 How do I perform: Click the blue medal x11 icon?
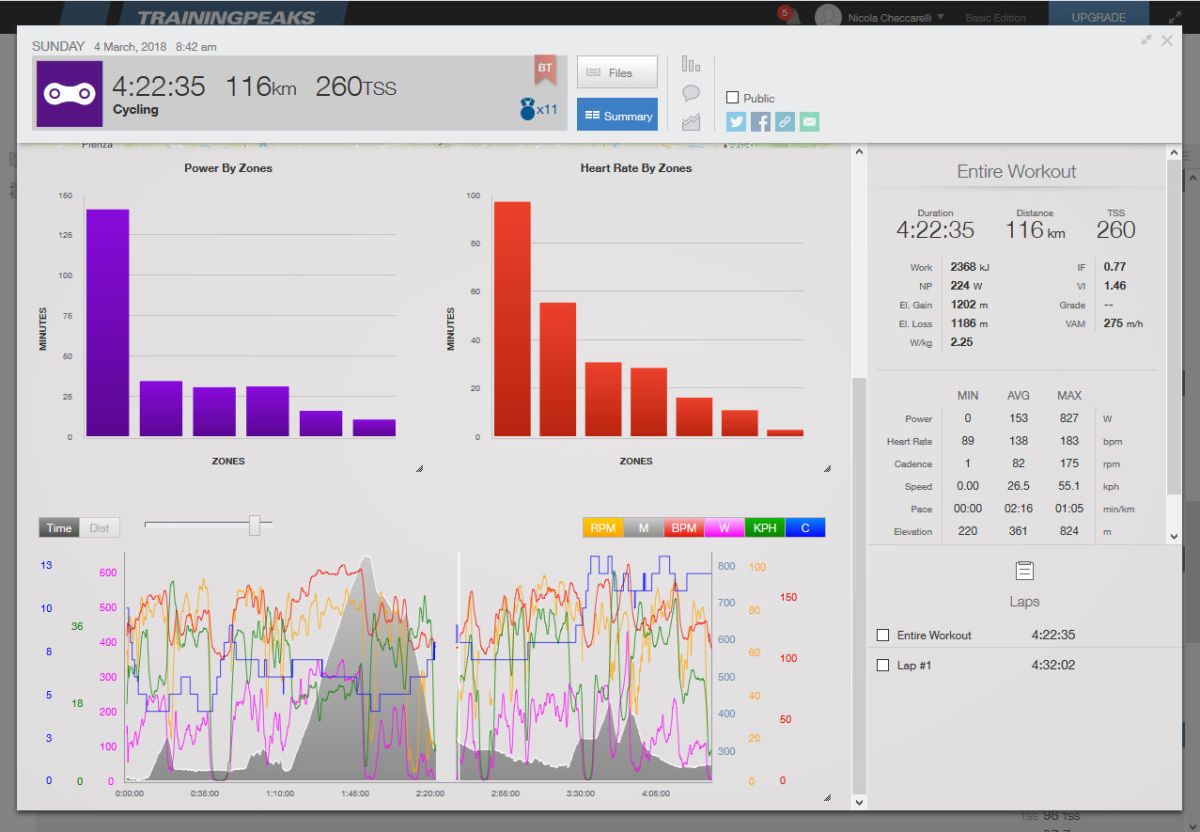(538, 109)
